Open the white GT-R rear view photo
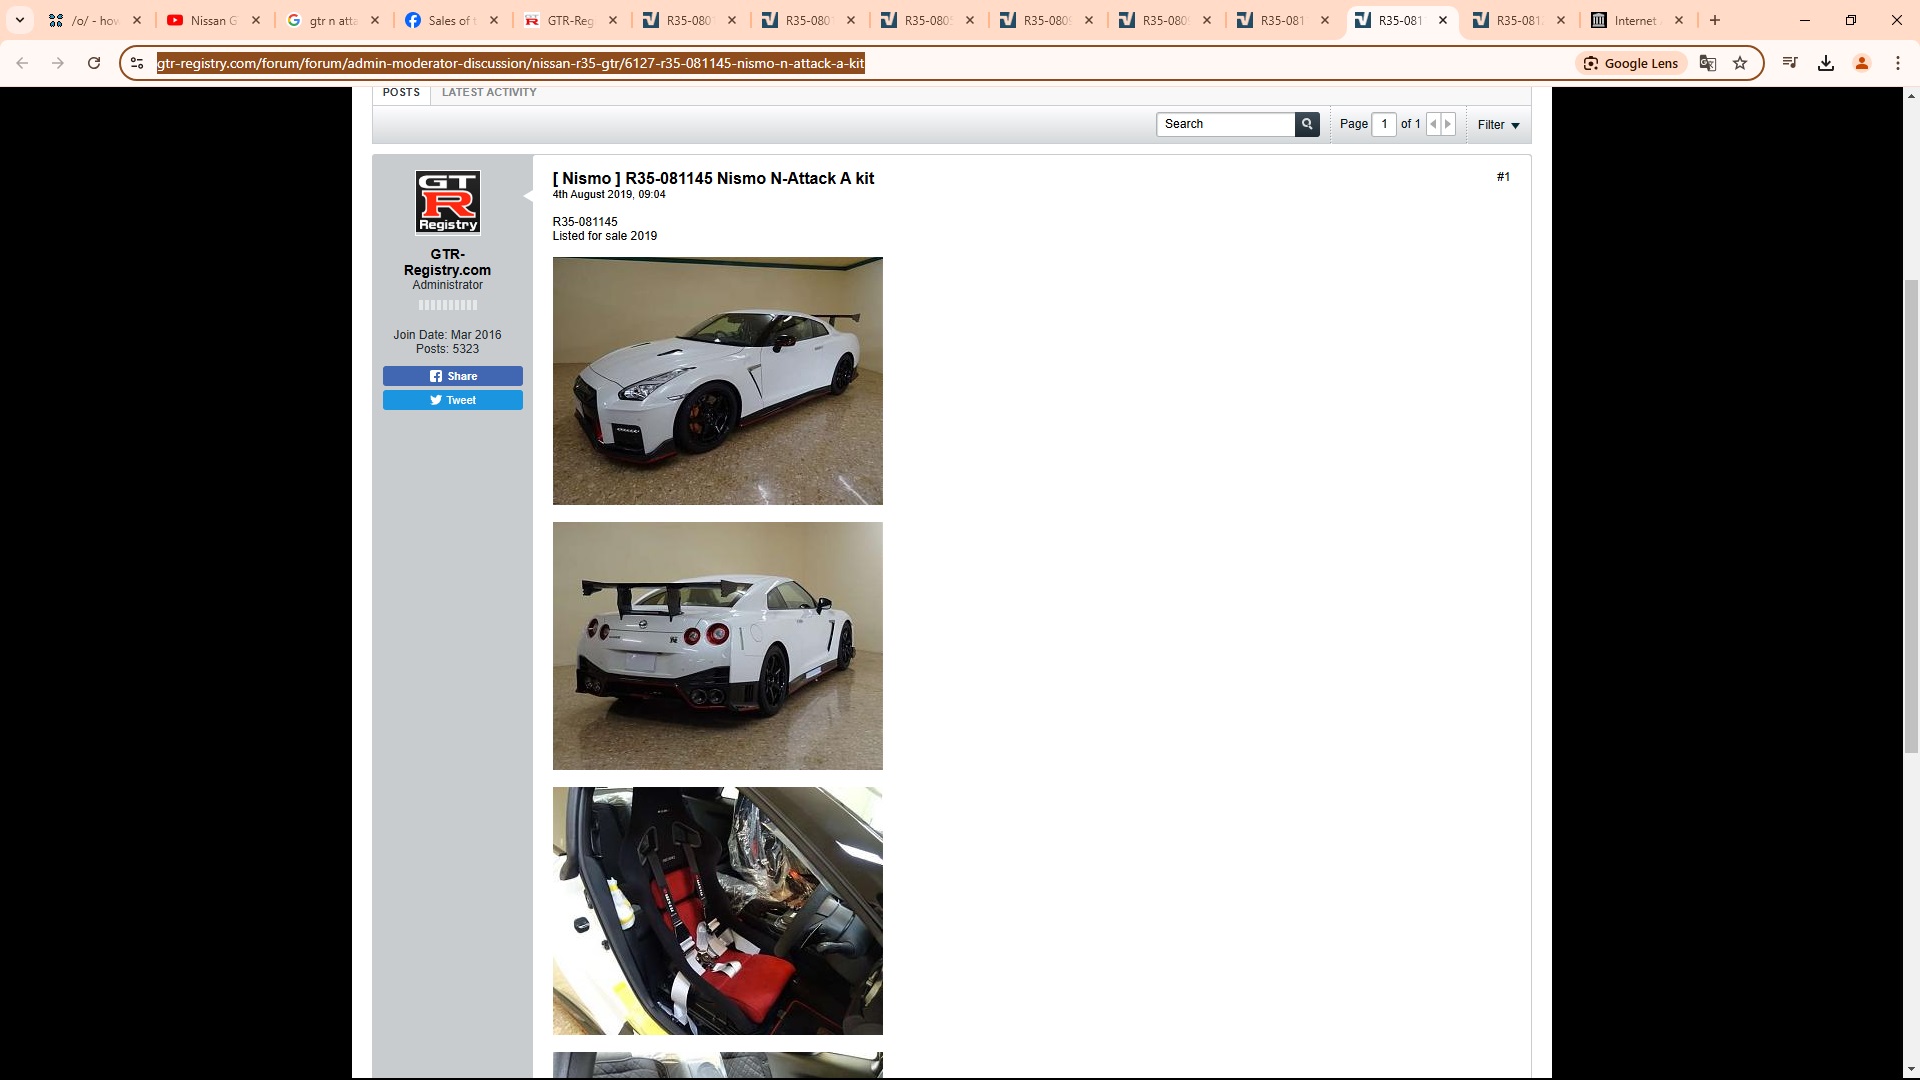Viewport: 1920px width, 1080px height. pyautogui.click(x=718, y=646)
